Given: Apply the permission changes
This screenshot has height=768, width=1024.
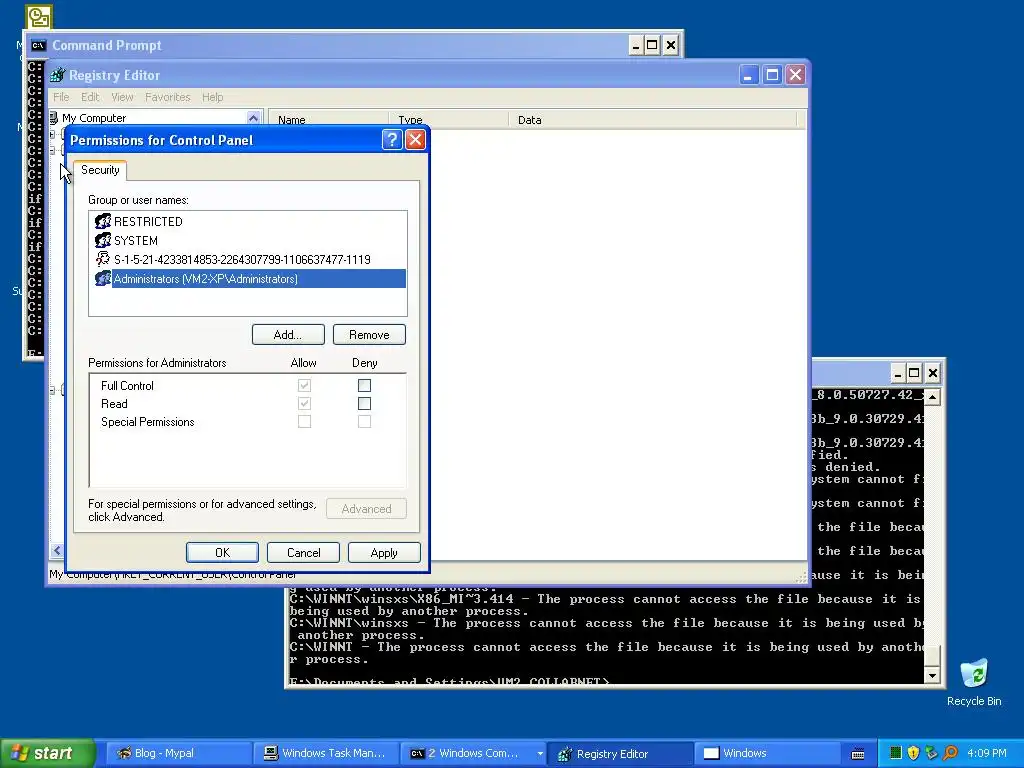Looking at the screenshot, I should (384, 552).
